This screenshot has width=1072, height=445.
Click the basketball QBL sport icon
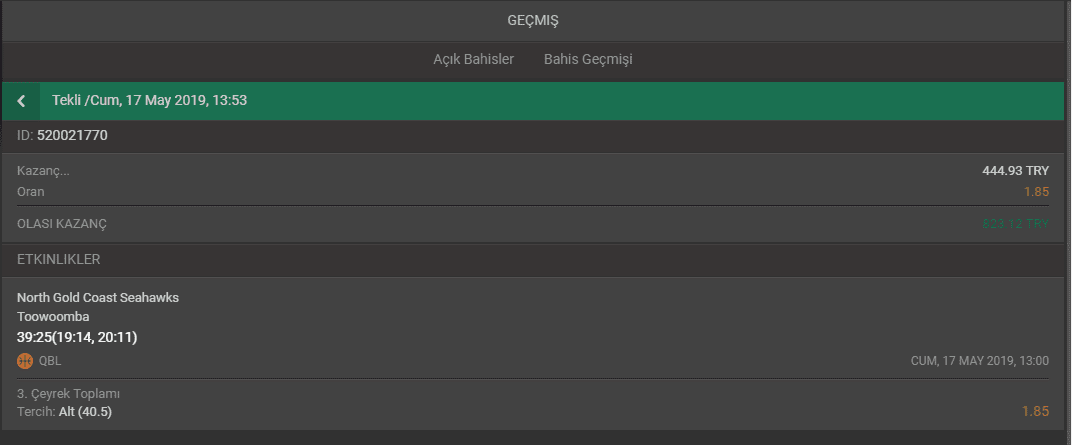click(25, 361)
